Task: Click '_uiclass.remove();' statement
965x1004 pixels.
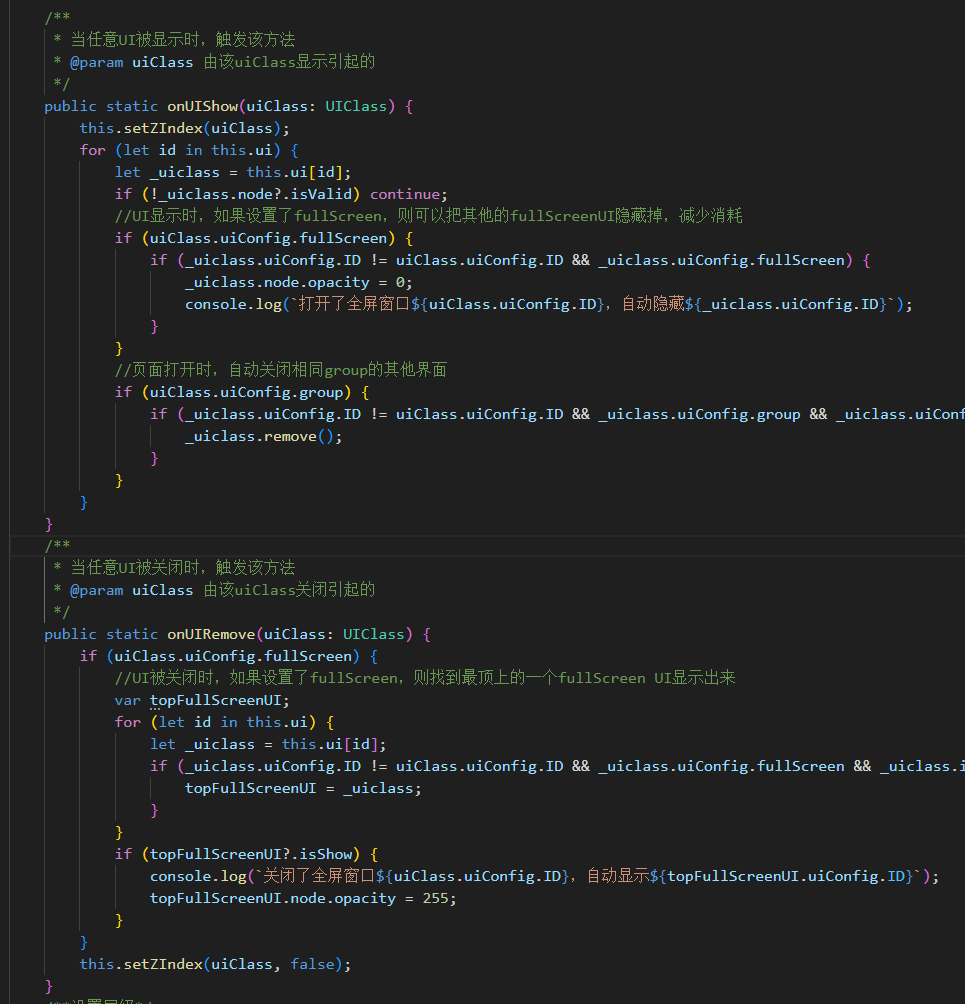Action: pos(264,437)
